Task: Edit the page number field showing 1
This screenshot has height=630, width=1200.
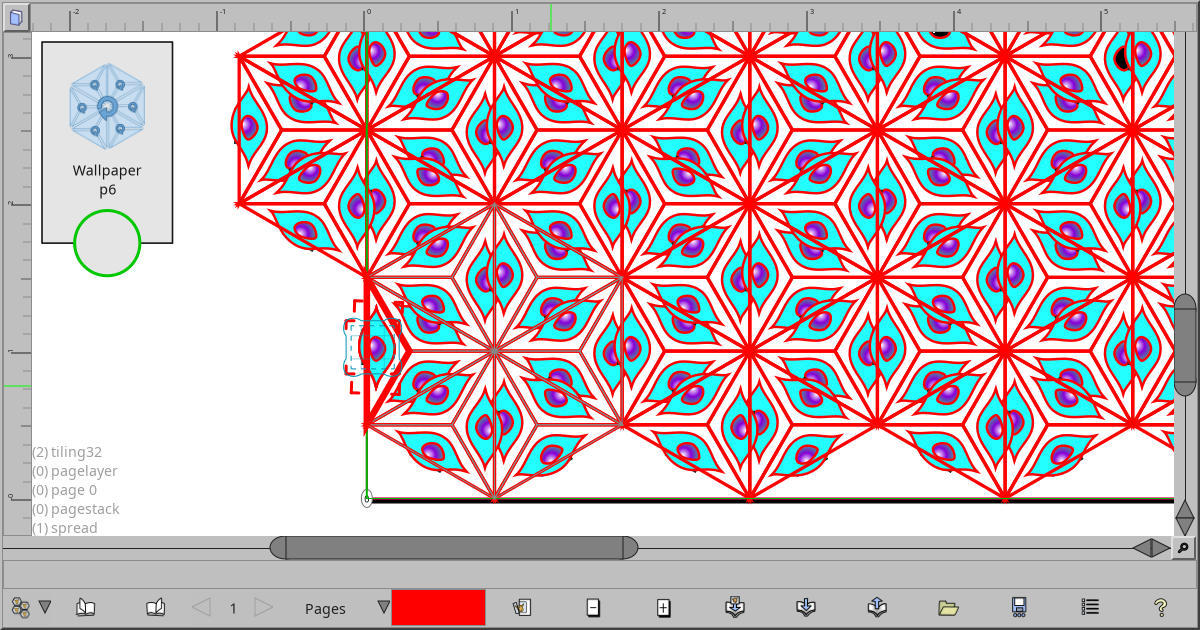Action: [x=231, y=607]
